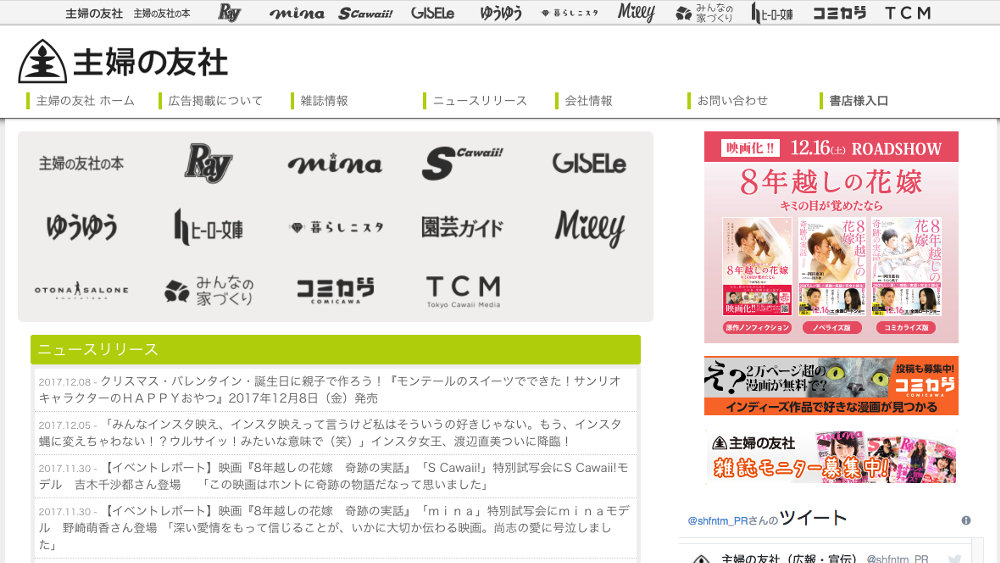The width and height of the screenshot is (1000, 563).
Task: Open mina 特別試写会 news item
Action: pos(335,528)
